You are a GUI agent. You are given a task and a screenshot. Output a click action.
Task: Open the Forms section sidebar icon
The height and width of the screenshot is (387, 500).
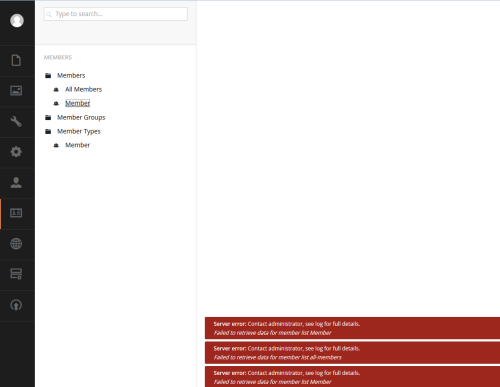click(16, 274)
